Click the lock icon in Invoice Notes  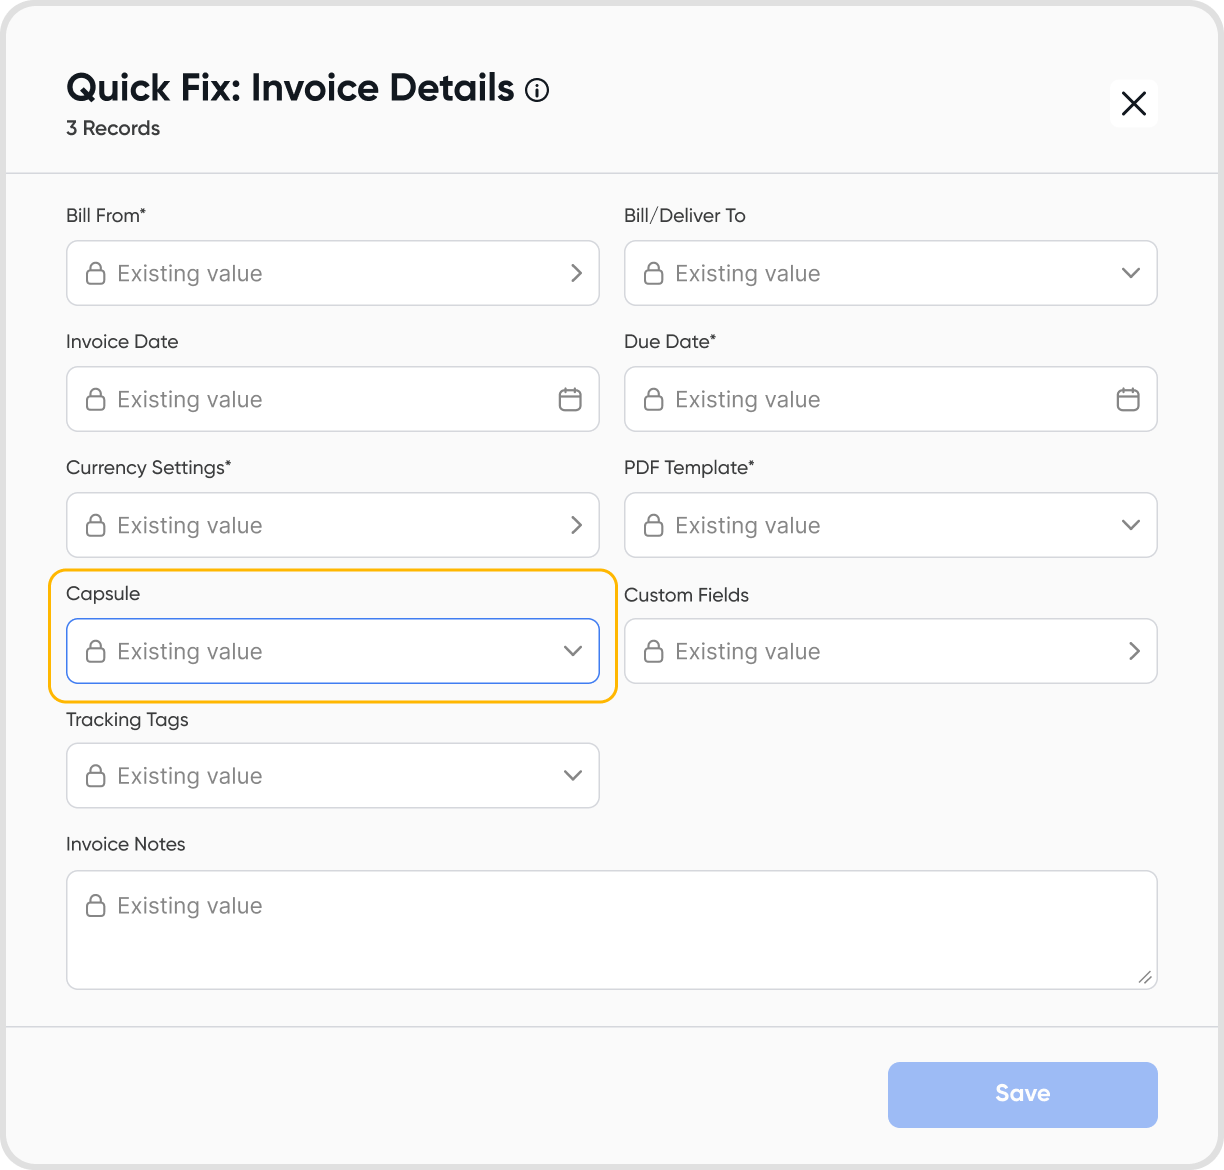coord(96,905)
